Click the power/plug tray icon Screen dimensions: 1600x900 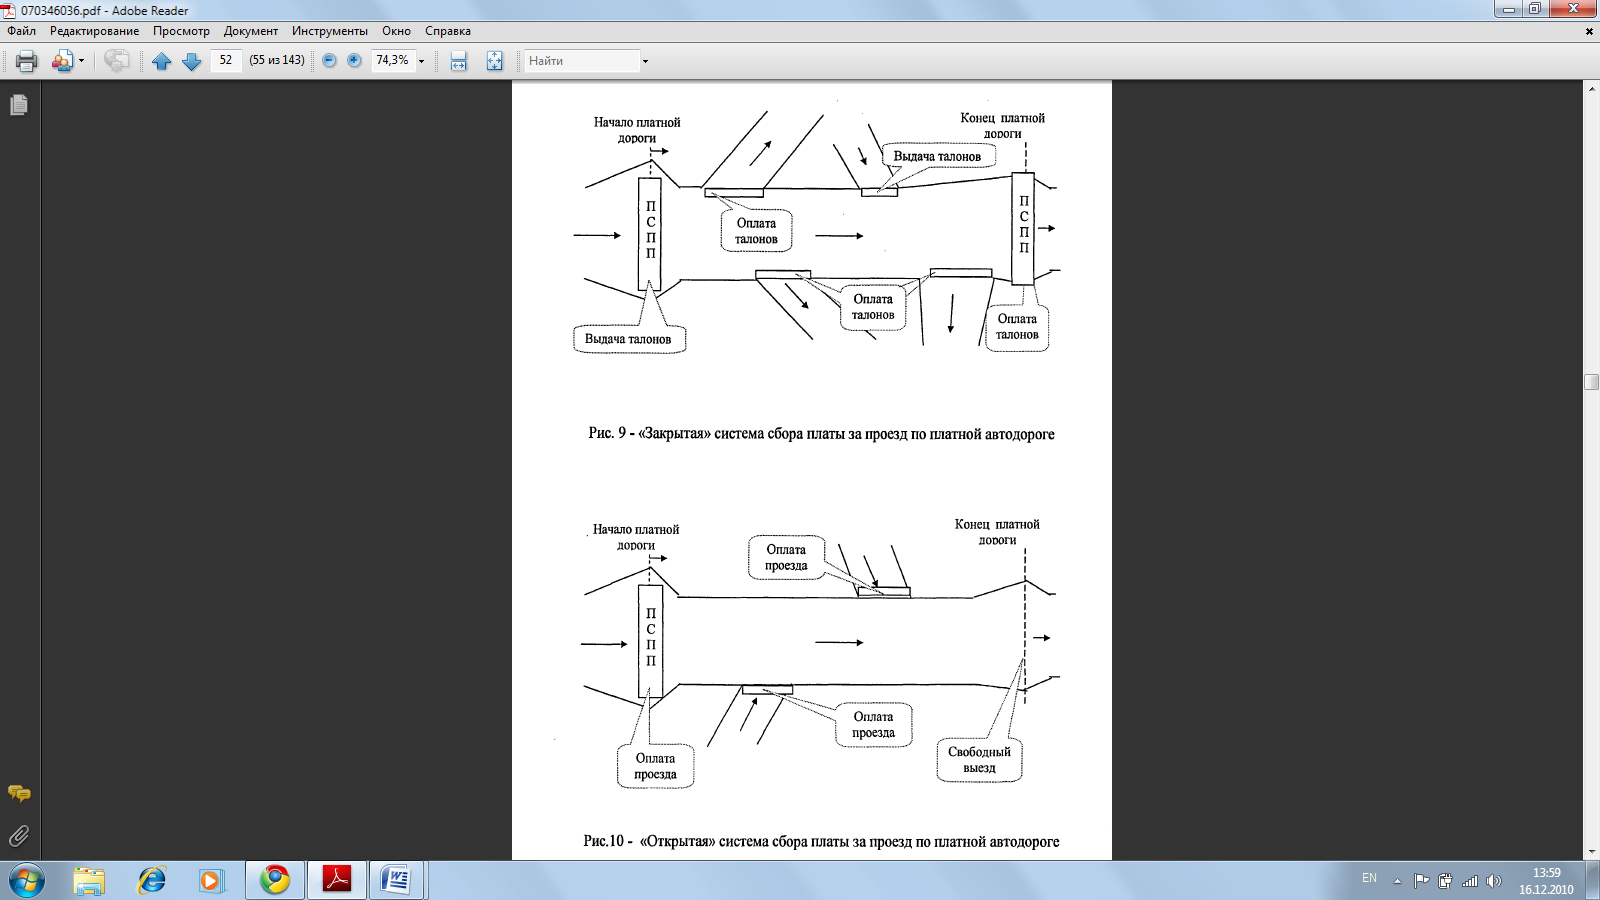point(1445,881)
